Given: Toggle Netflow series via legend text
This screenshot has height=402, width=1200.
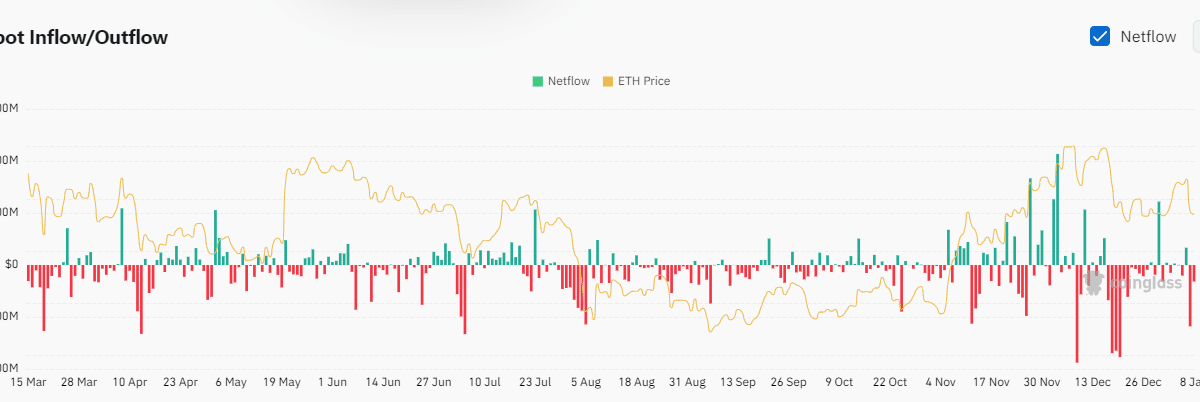Looking at the screenshot, I should (x=568, y=81).
